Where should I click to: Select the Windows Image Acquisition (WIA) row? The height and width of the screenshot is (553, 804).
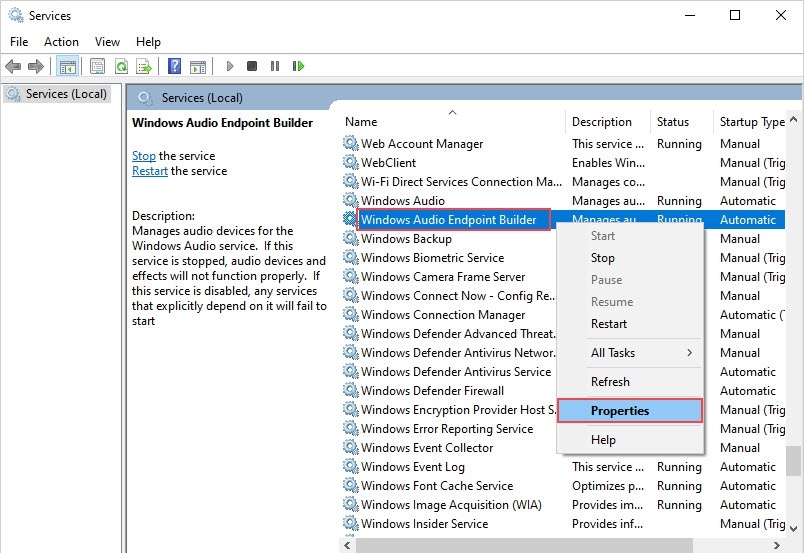564,504
